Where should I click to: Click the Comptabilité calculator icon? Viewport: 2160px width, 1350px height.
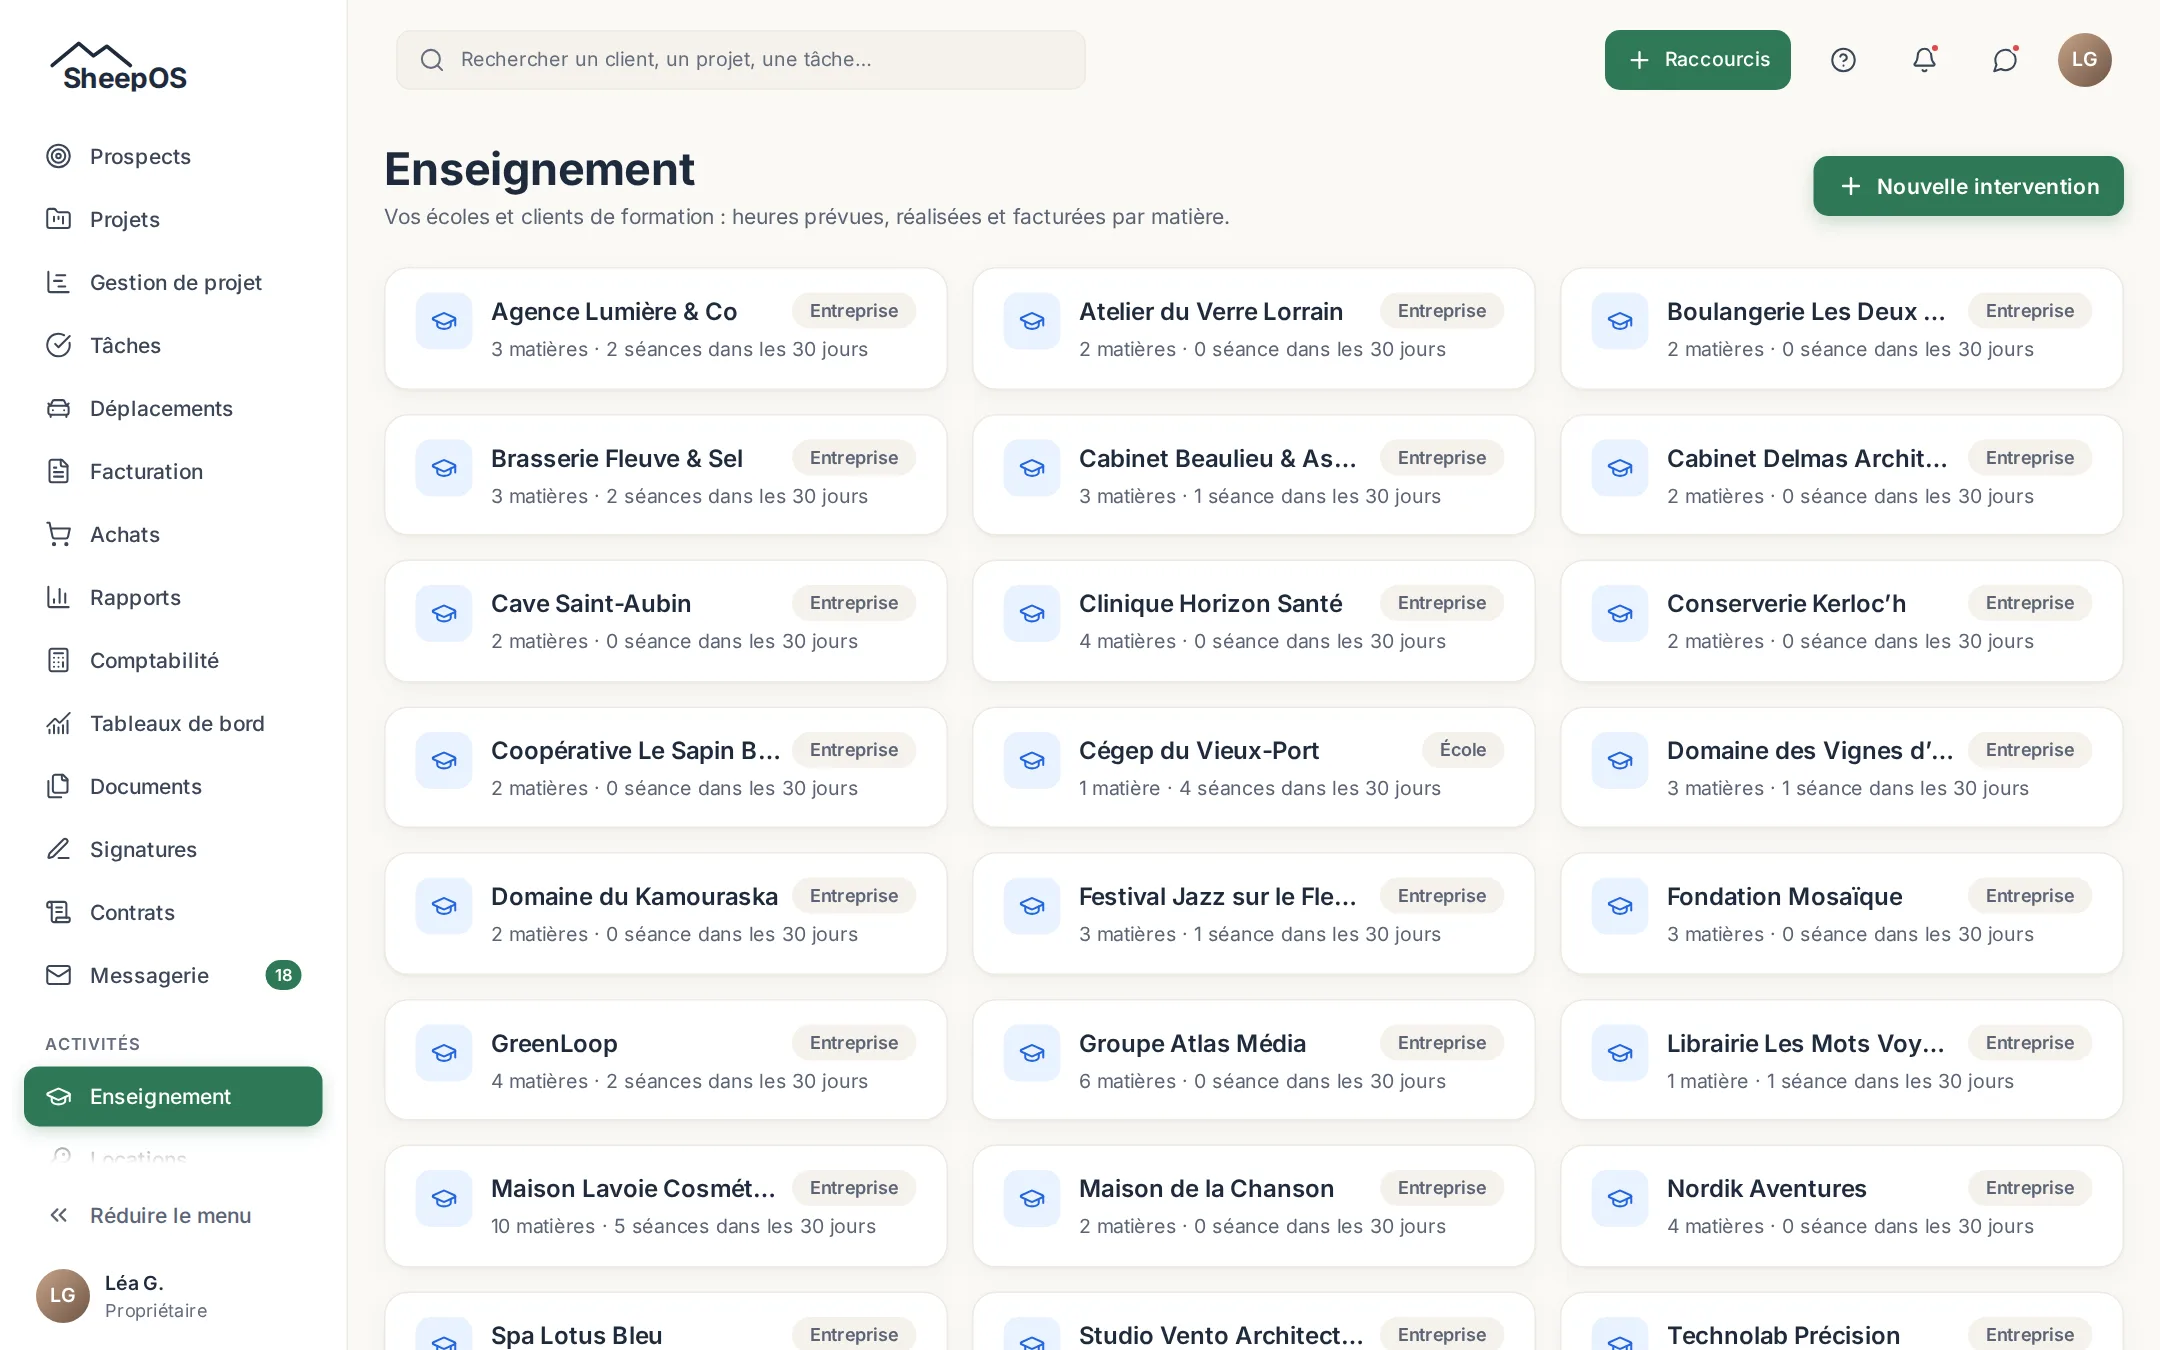click(x=59, y=660)
